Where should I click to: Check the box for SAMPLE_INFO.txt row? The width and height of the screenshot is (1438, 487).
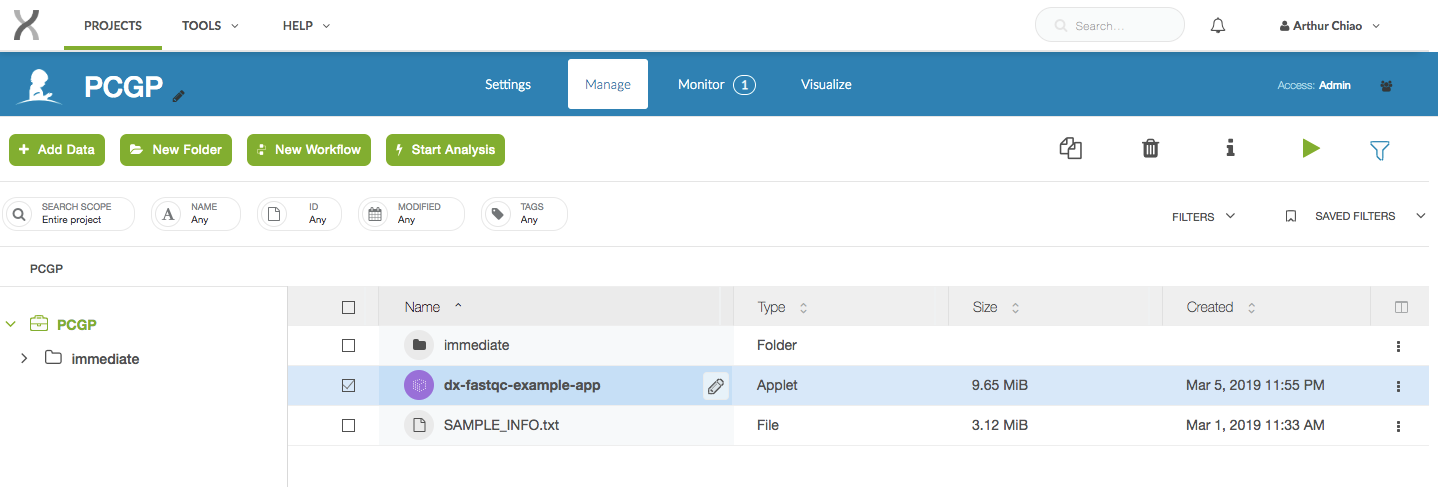[348, 425]
